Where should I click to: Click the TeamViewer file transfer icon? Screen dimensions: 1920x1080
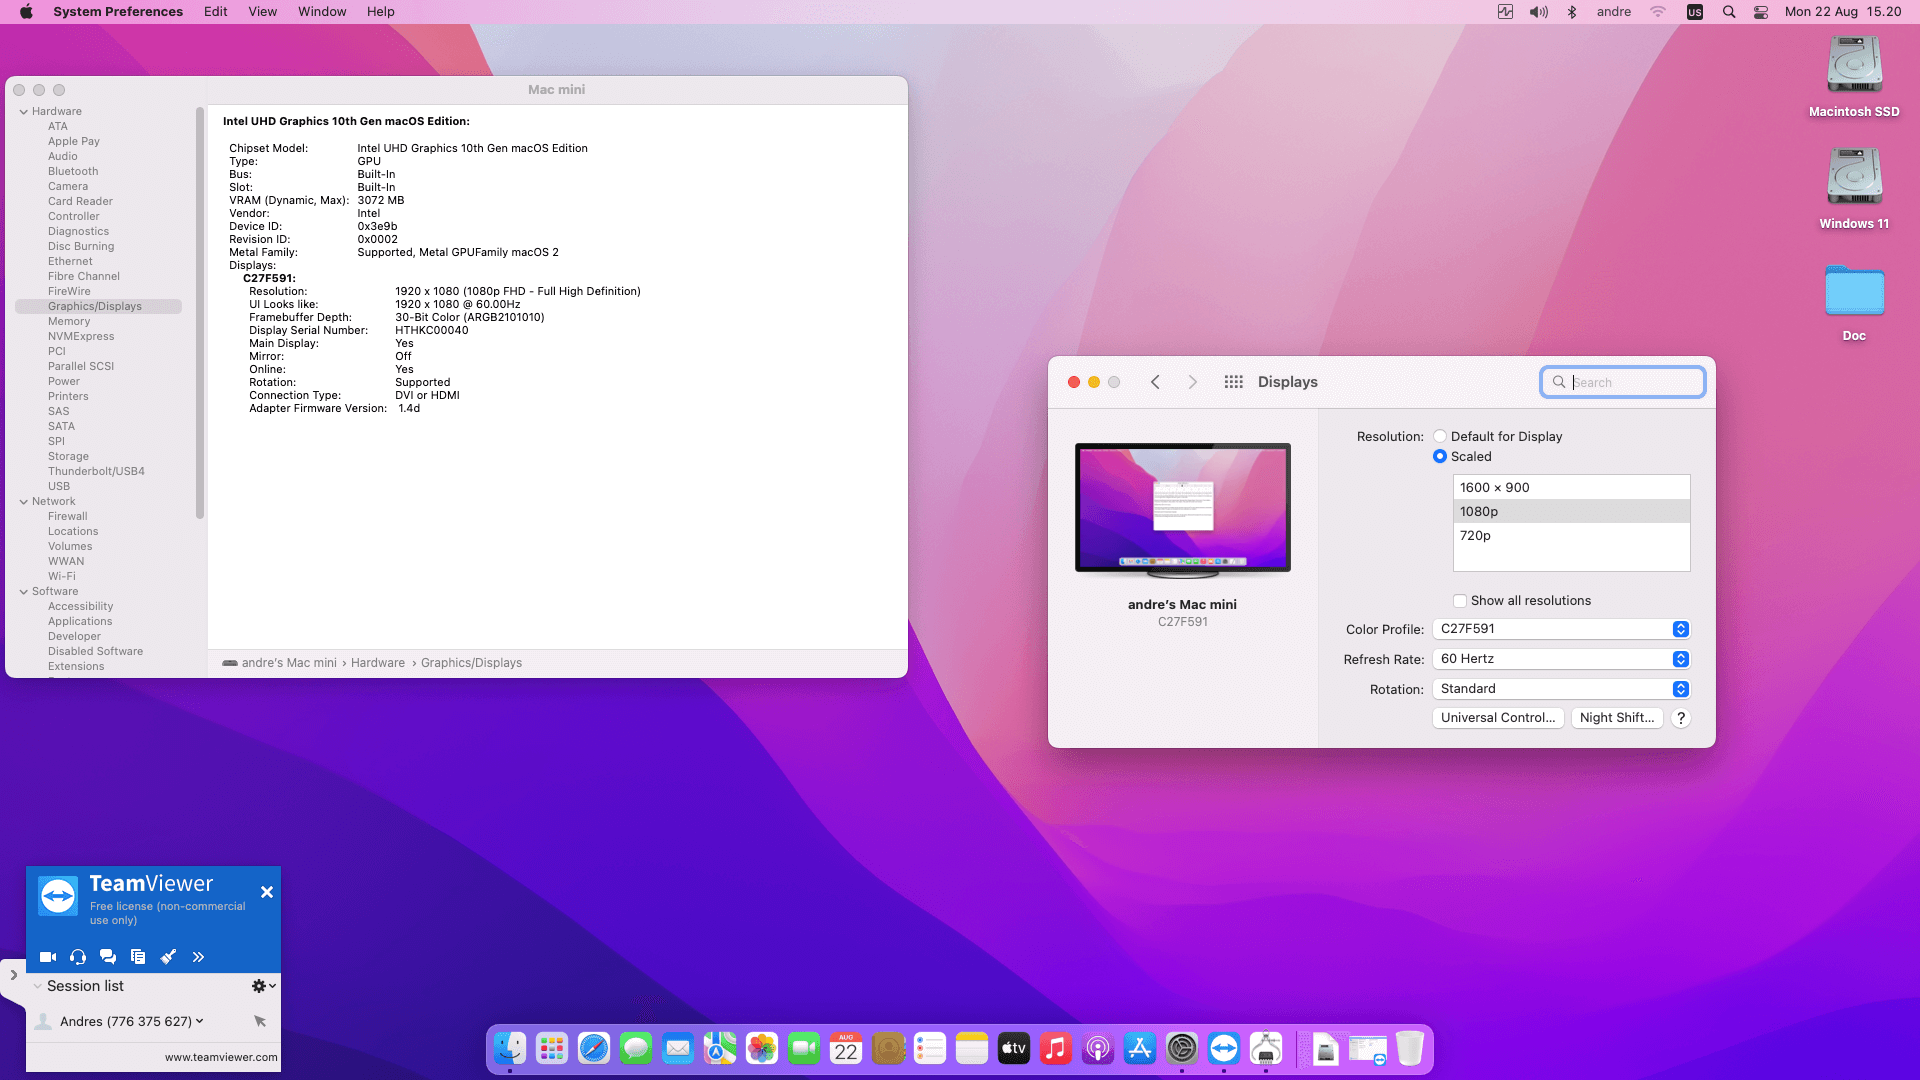coord(138,957)
